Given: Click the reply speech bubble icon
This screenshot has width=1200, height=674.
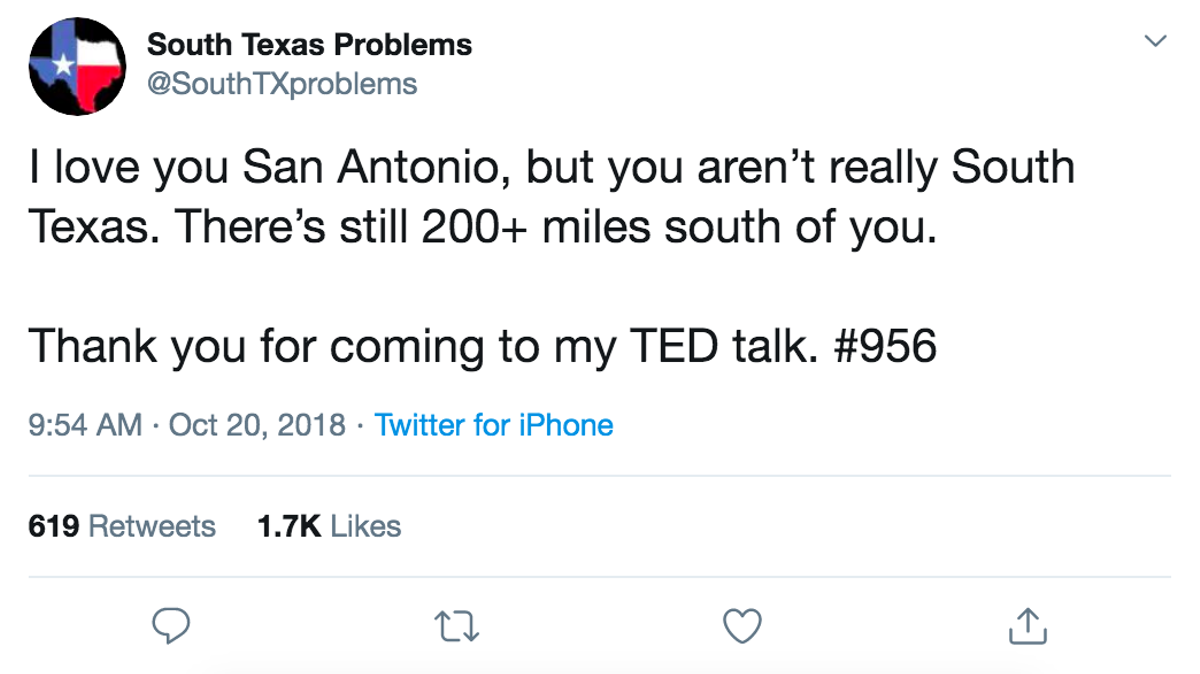Looking at the screenshot, I should pos(171,627).
